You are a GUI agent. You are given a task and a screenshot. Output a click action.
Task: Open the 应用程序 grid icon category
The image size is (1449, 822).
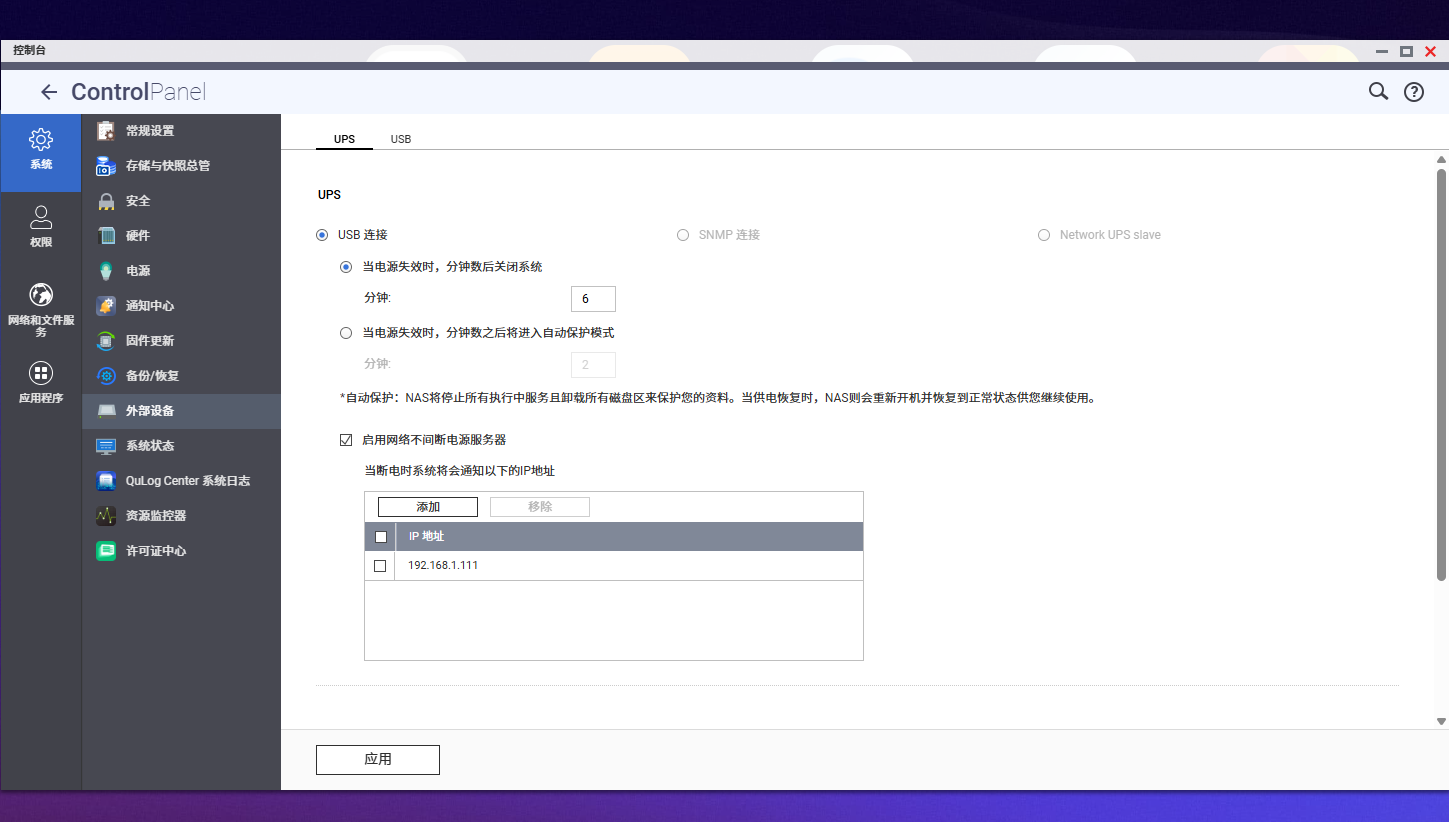[41, 373]
